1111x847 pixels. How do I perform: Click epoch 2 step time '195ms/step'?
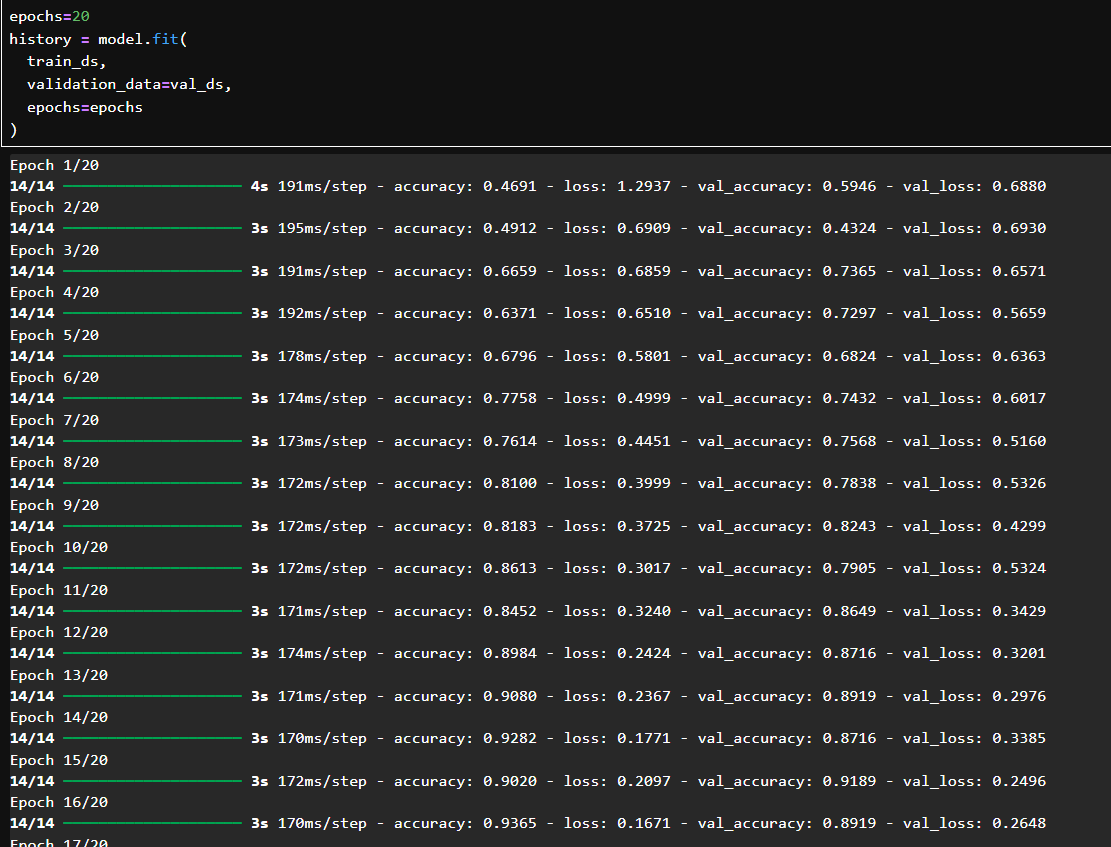pos(322,228)
